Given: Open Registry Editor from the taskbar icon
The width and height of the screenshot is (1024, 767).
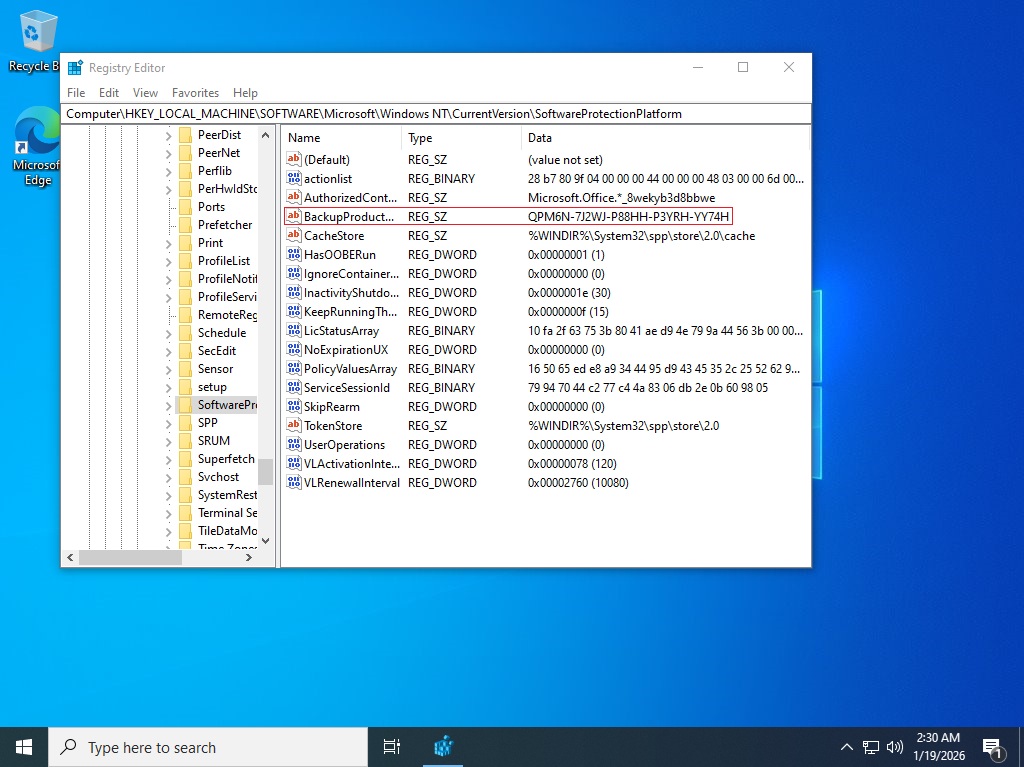Looking at the screenshot, I should click(444, 747).
